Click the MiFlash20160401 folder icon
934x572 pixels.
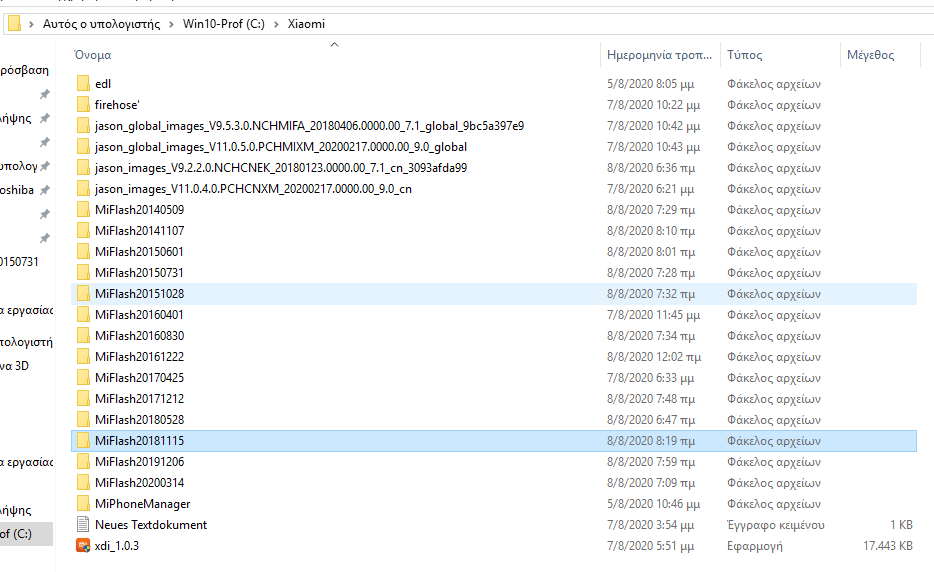coord(83,315)
